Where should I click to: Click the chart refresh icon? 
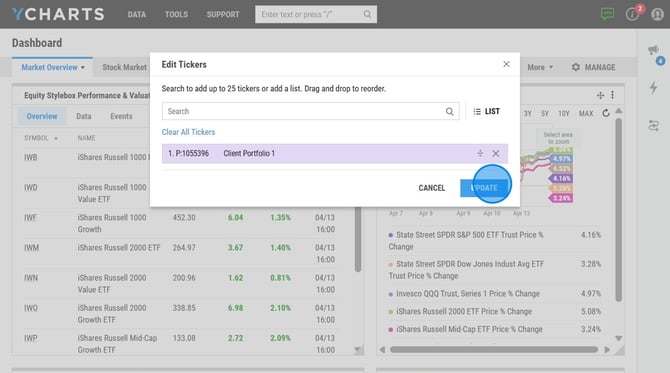tap(606, 113)
